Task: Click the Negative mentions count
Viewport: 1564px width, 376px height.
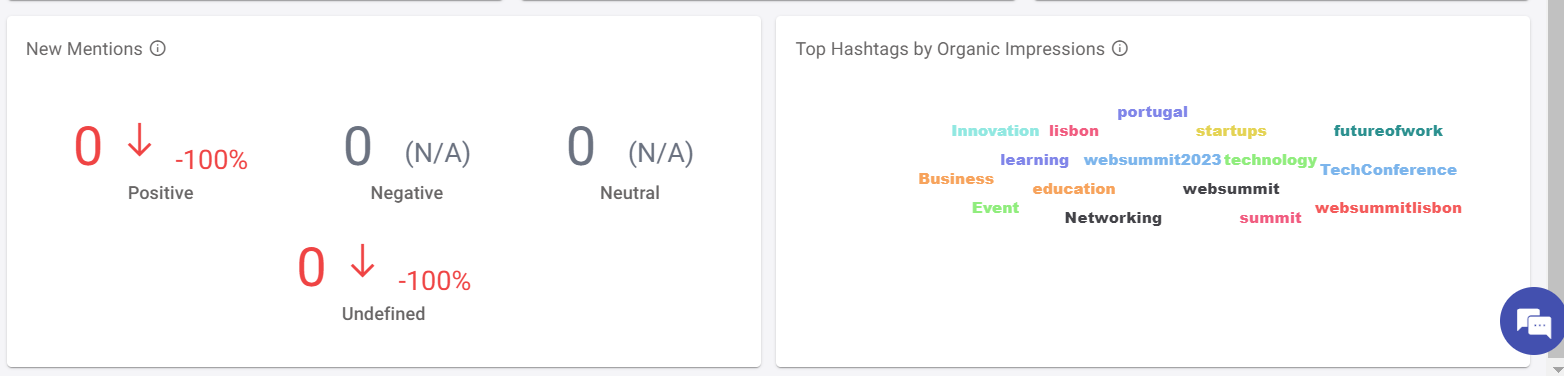Action: click(358, 146)
